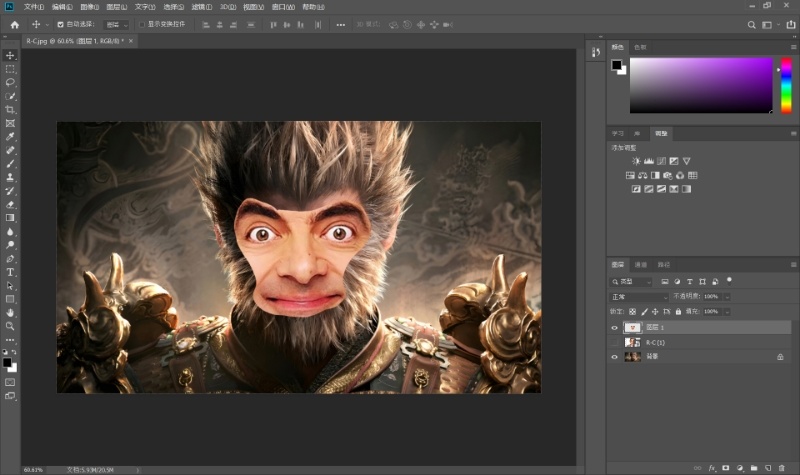Select the 图层 1 layer thumbnail

[x=632, y=327]
